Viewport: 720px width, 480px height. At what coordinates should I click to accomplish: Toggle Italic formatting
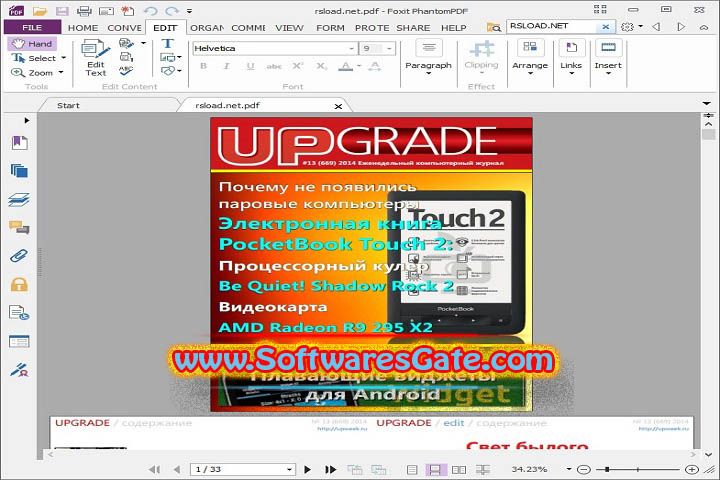click(226, 66)
